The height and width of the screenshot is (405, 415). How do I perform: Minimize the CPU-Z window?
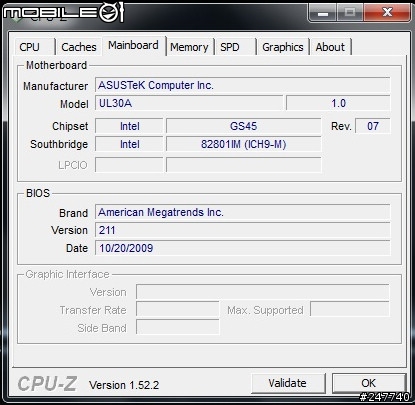click(322, 12)
